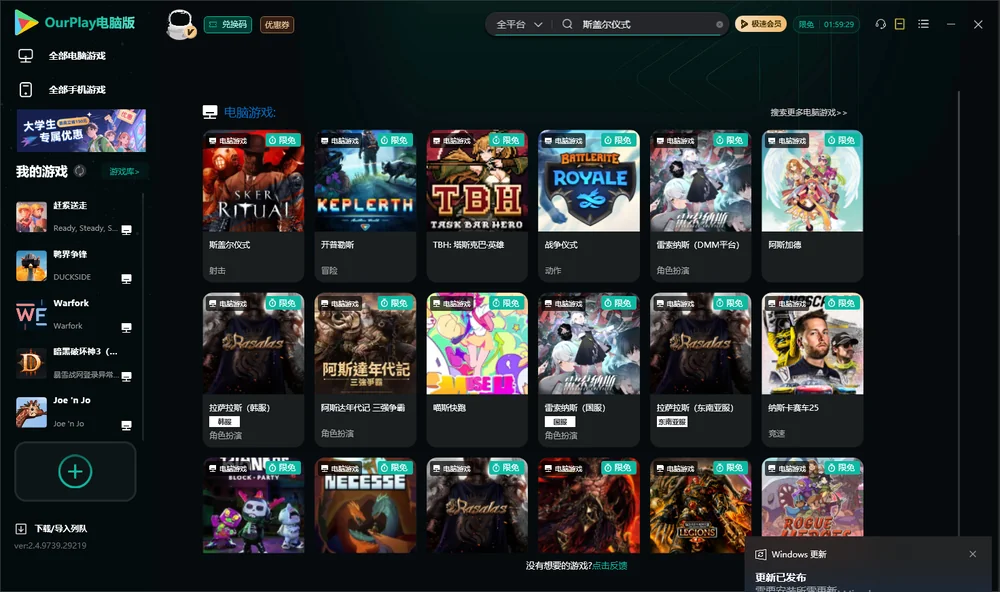Click the search magnifier icon

(567, 24)
